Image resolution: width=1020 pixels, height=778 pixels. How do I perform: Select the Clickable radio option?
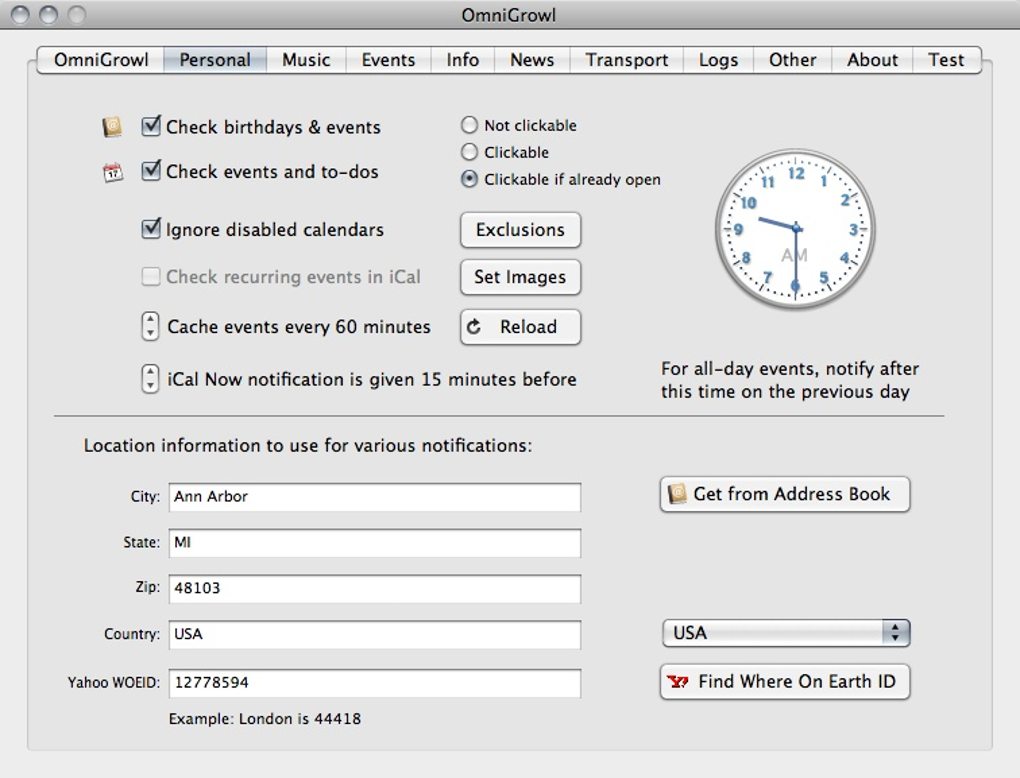(469, 152)
